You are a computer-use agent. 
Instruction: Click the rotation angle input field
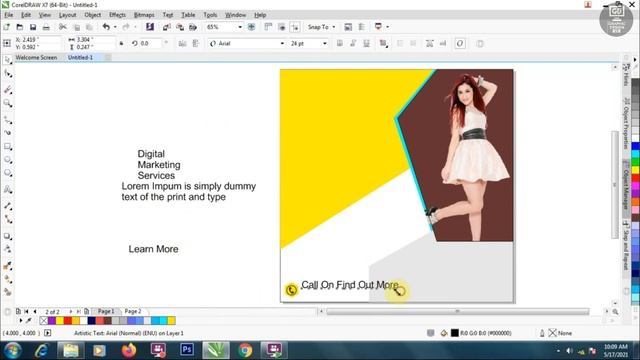pos(150,43)
